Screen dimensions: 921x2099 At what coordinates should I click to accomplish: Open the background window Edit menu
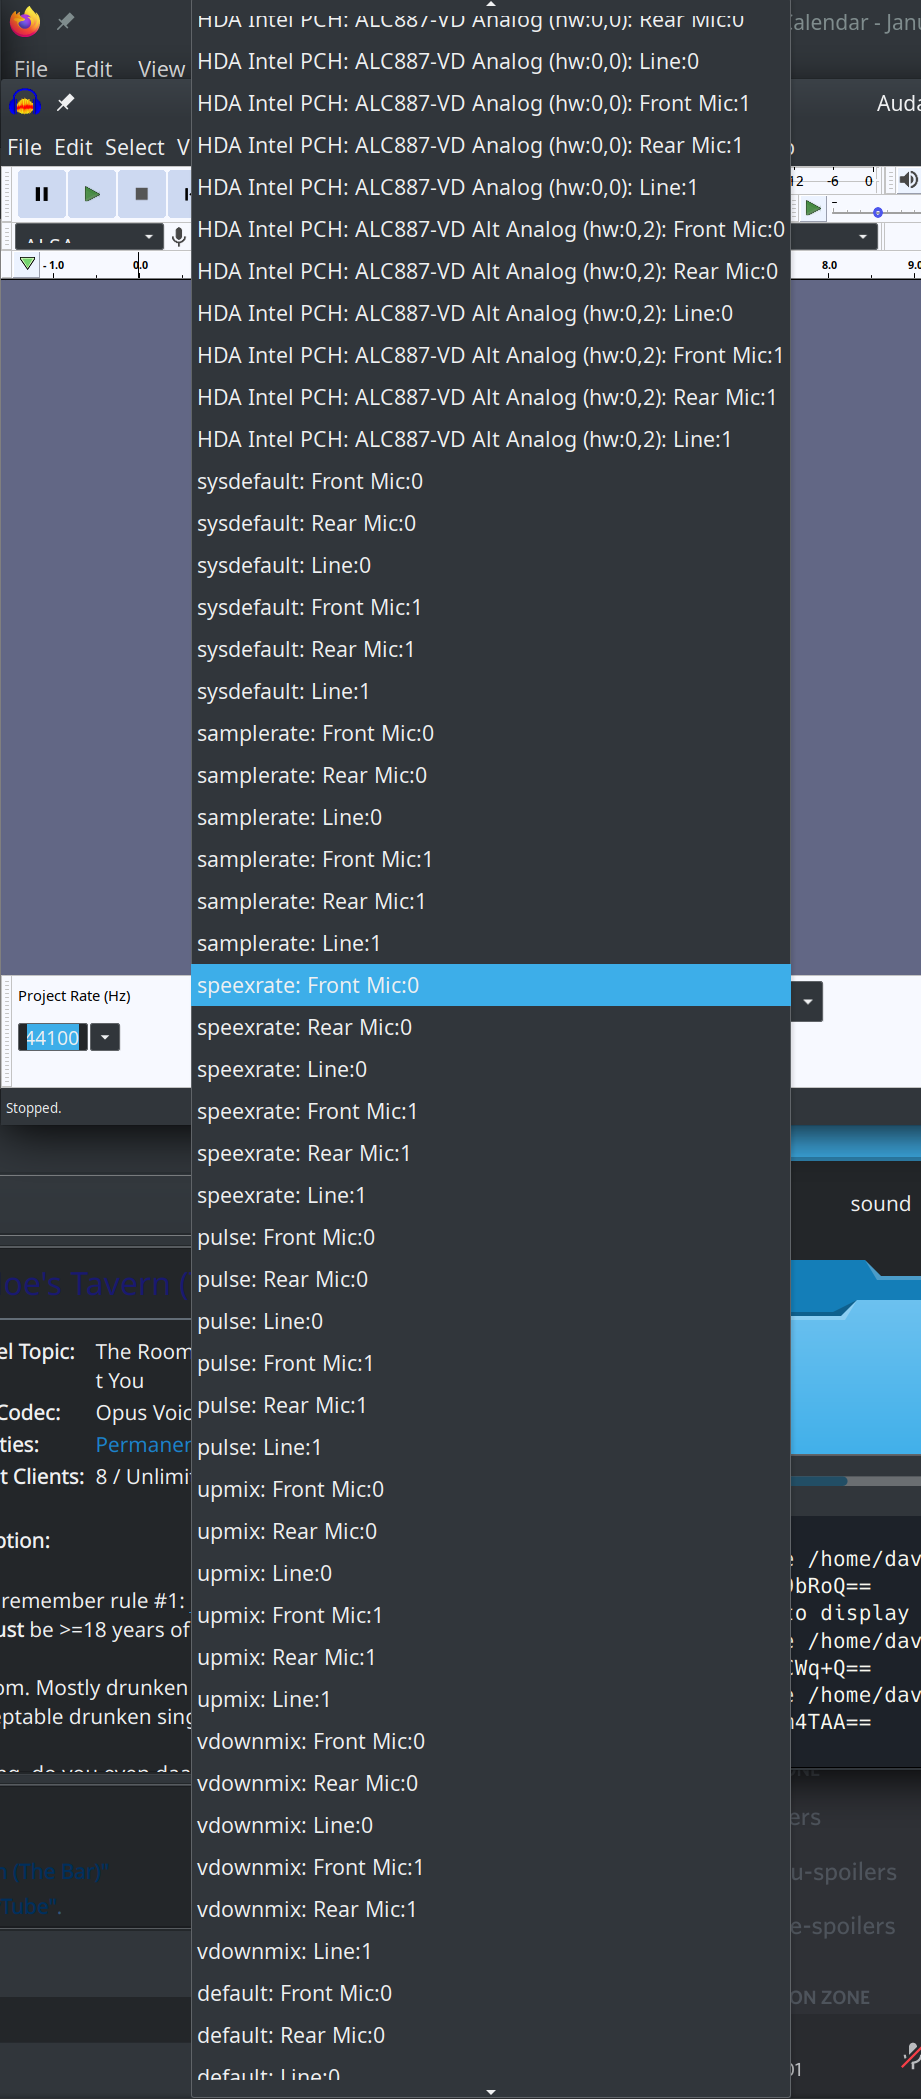[93, 69]
